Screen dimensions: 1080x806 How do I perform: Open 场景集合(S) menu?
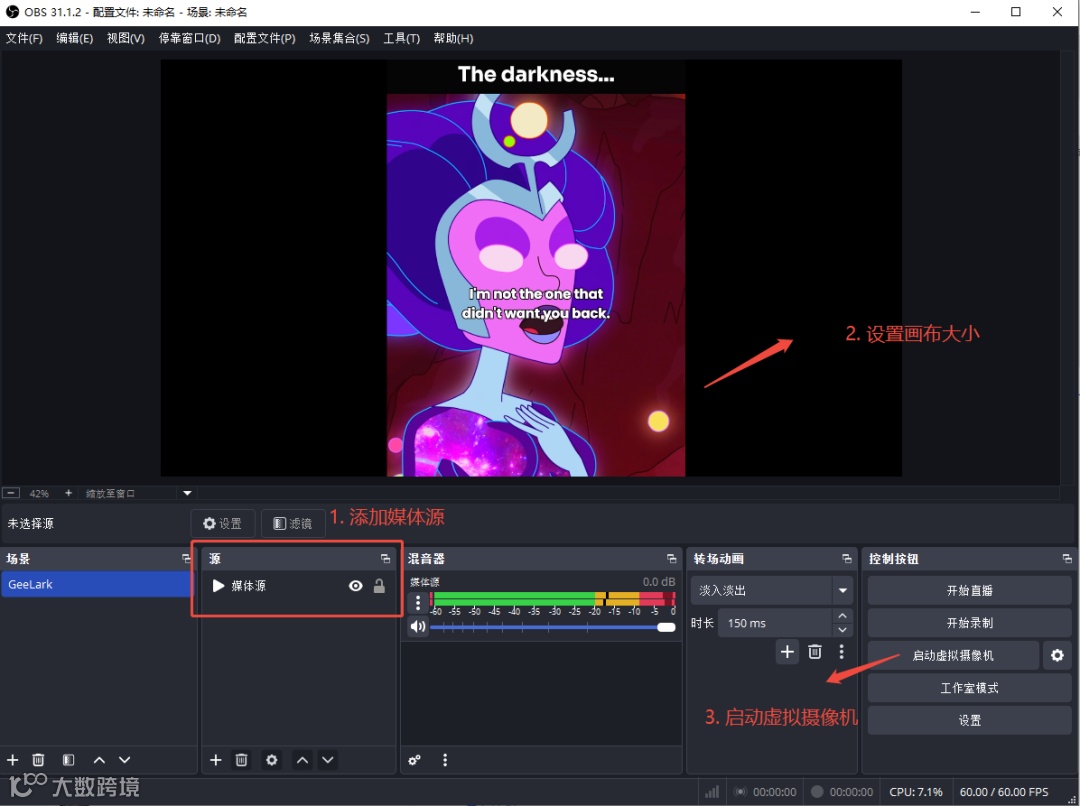click(x=339, y=38)
